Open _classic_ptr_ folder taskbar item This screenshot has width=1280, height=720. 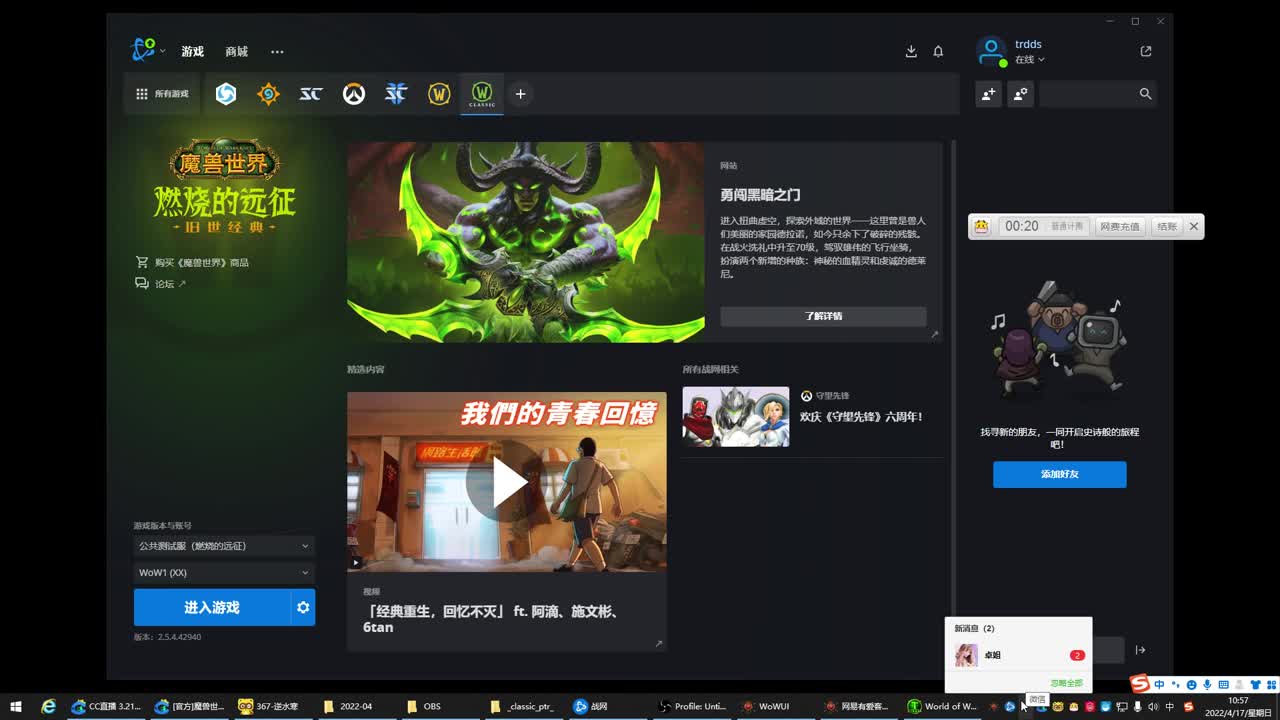coord(523,706)
